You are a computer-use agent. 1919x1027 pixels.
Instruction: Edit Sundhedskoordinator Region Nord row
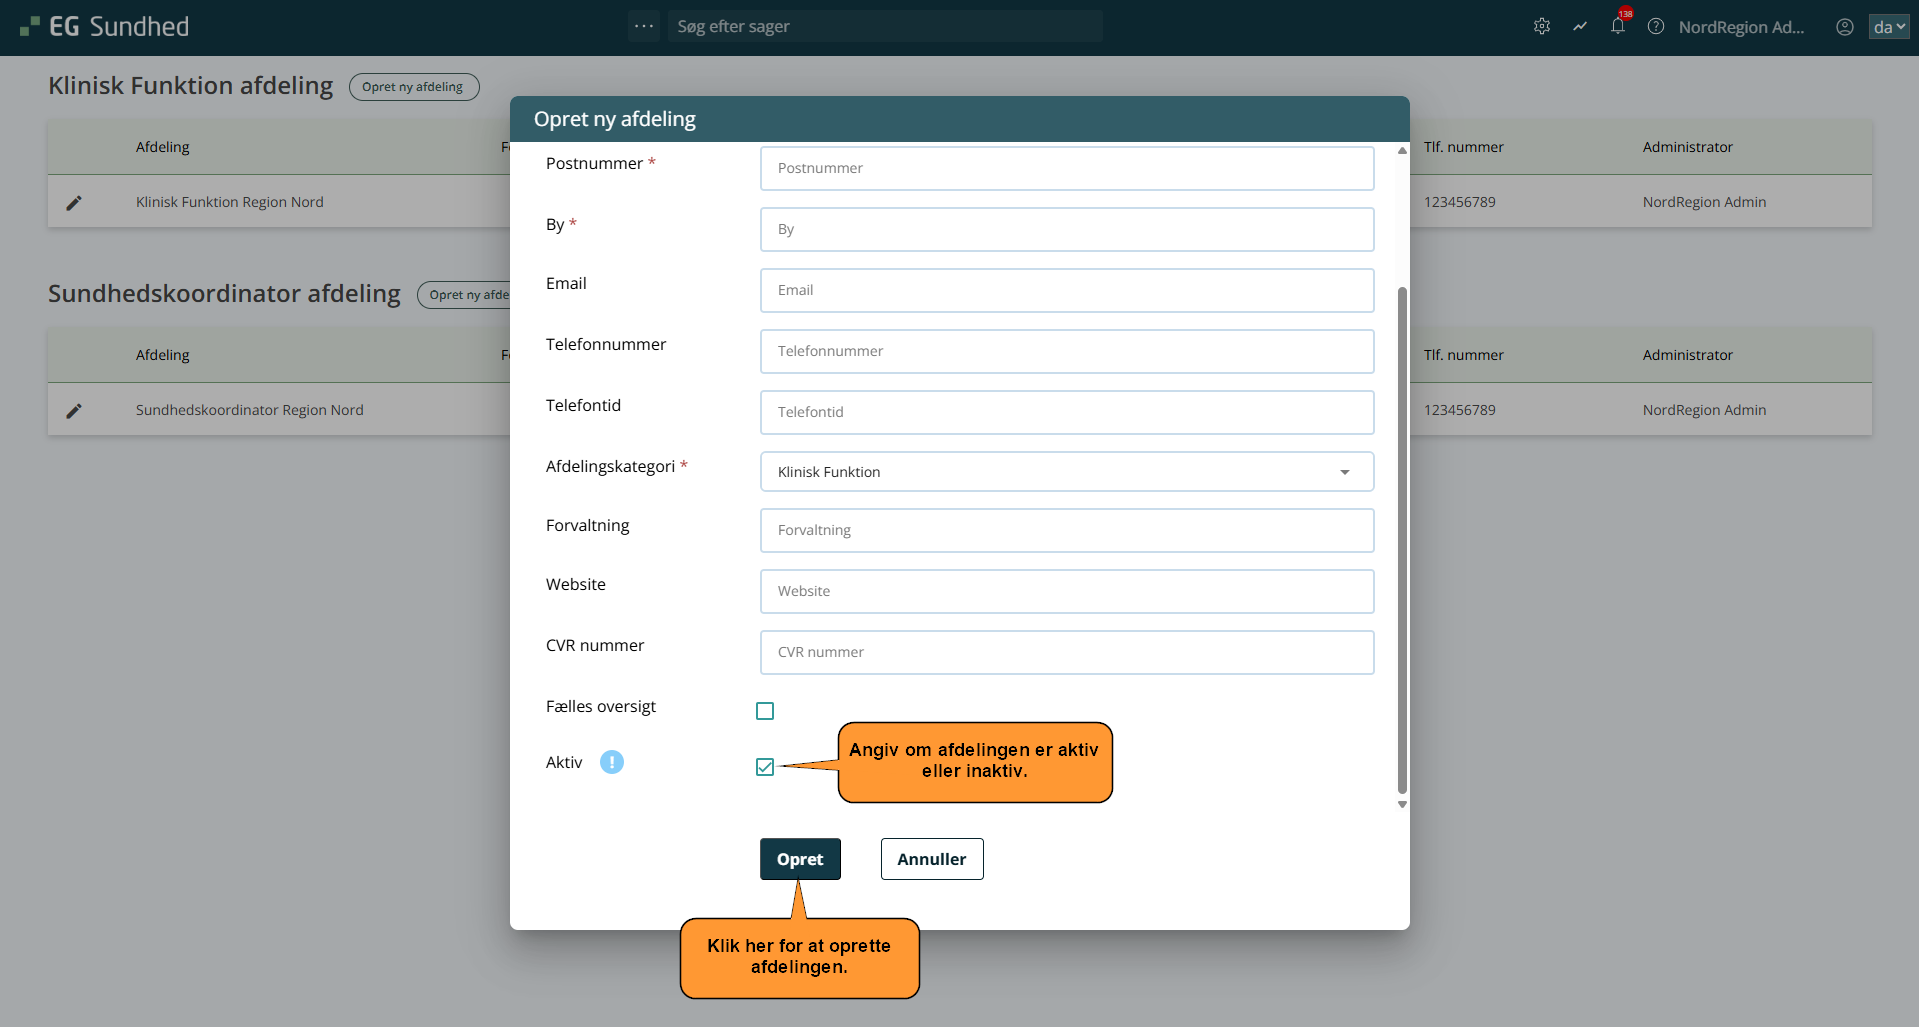coord(74,411)
